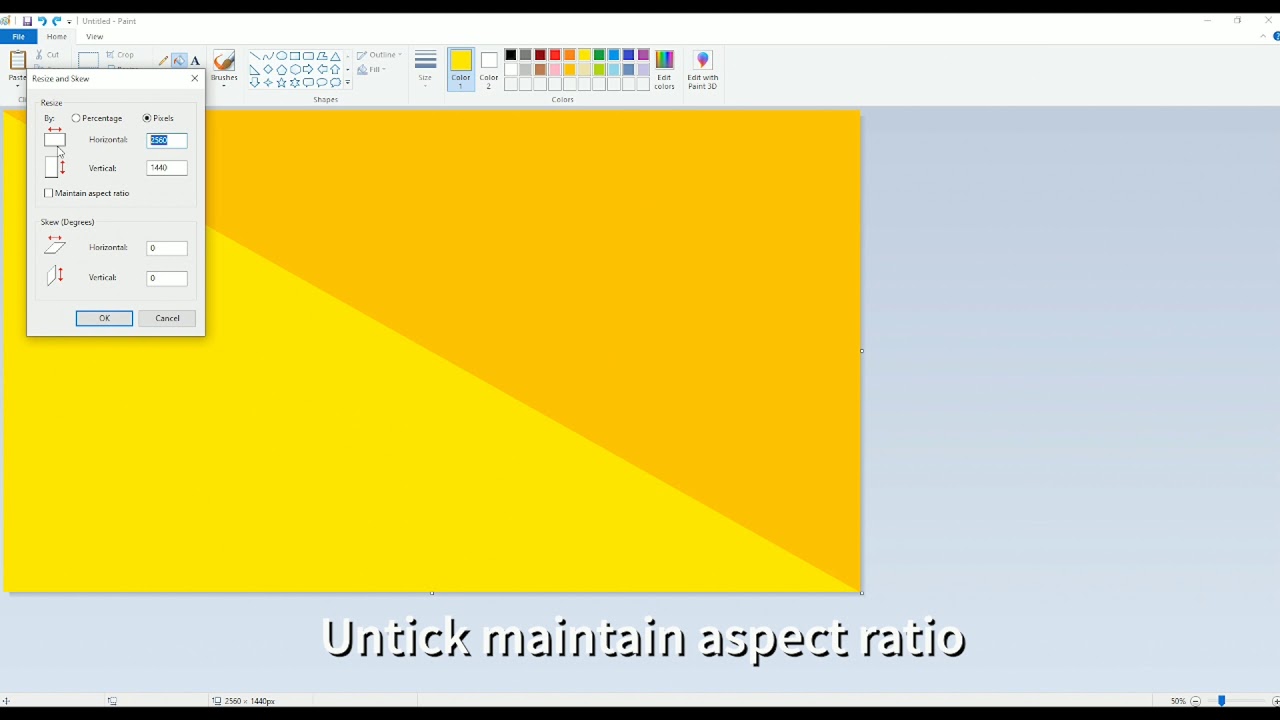Image resolution: width=1280 pixels, height=720 pixels.
Task: Choose the Cloud callout shape
Action: click(x=336, y=82)
